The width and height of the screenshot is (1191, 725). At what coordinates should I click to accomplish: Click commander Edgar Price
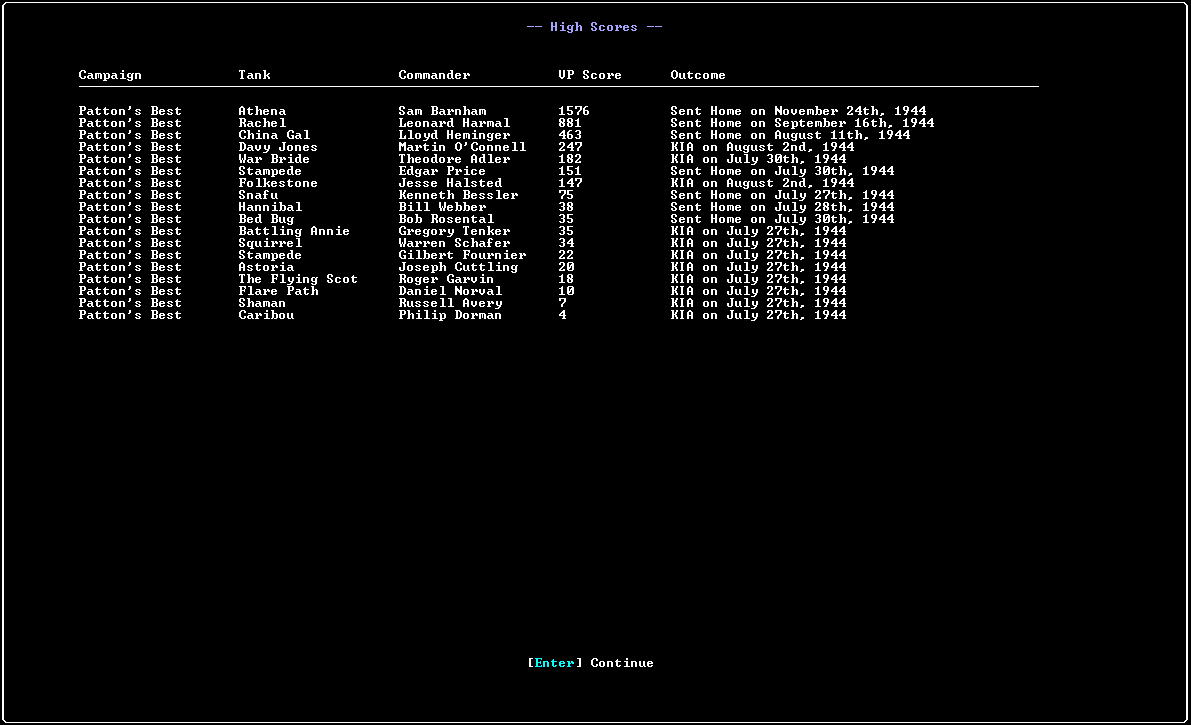pyautogui.click(x=442, y=171)
